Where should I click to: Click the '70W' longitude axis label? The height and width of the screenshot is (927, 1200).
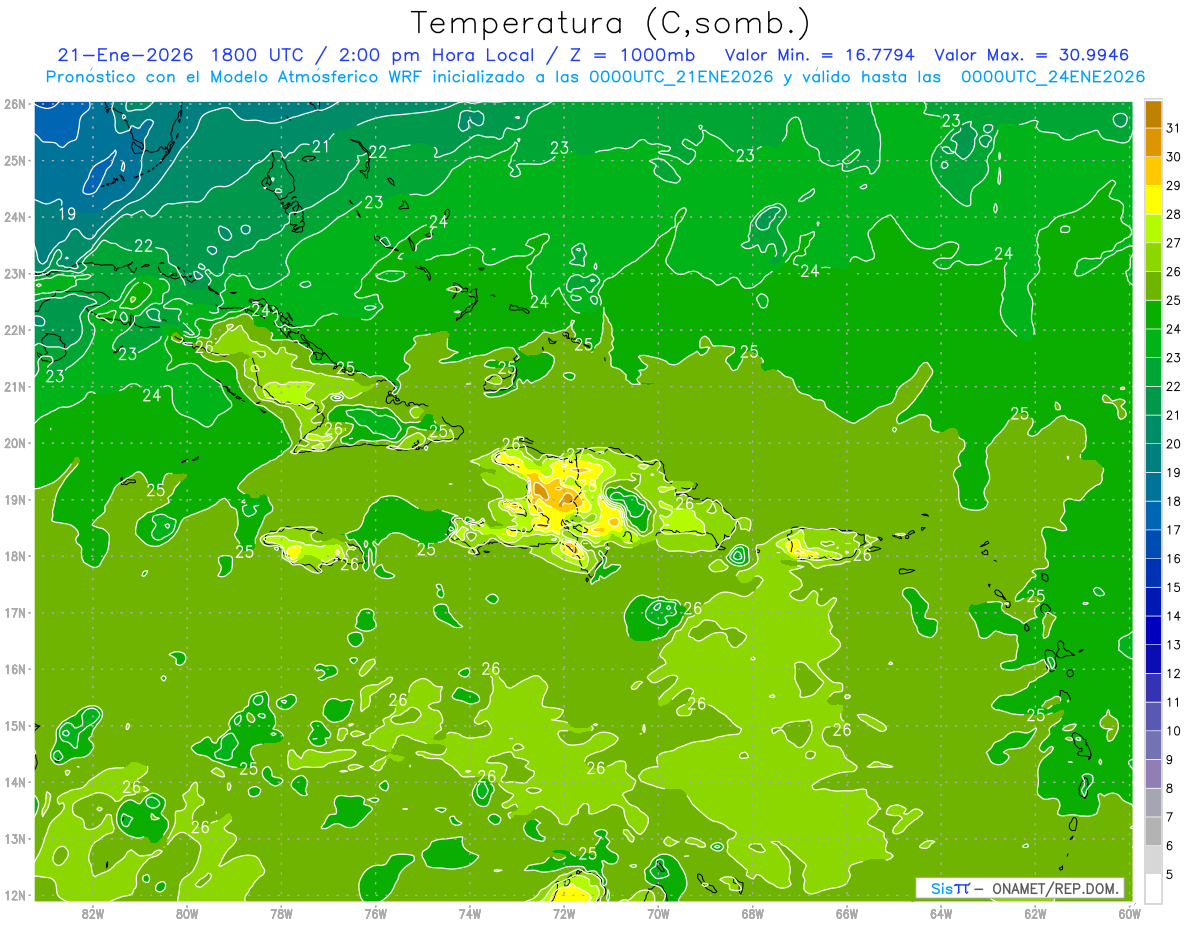(x=658, y=913)
